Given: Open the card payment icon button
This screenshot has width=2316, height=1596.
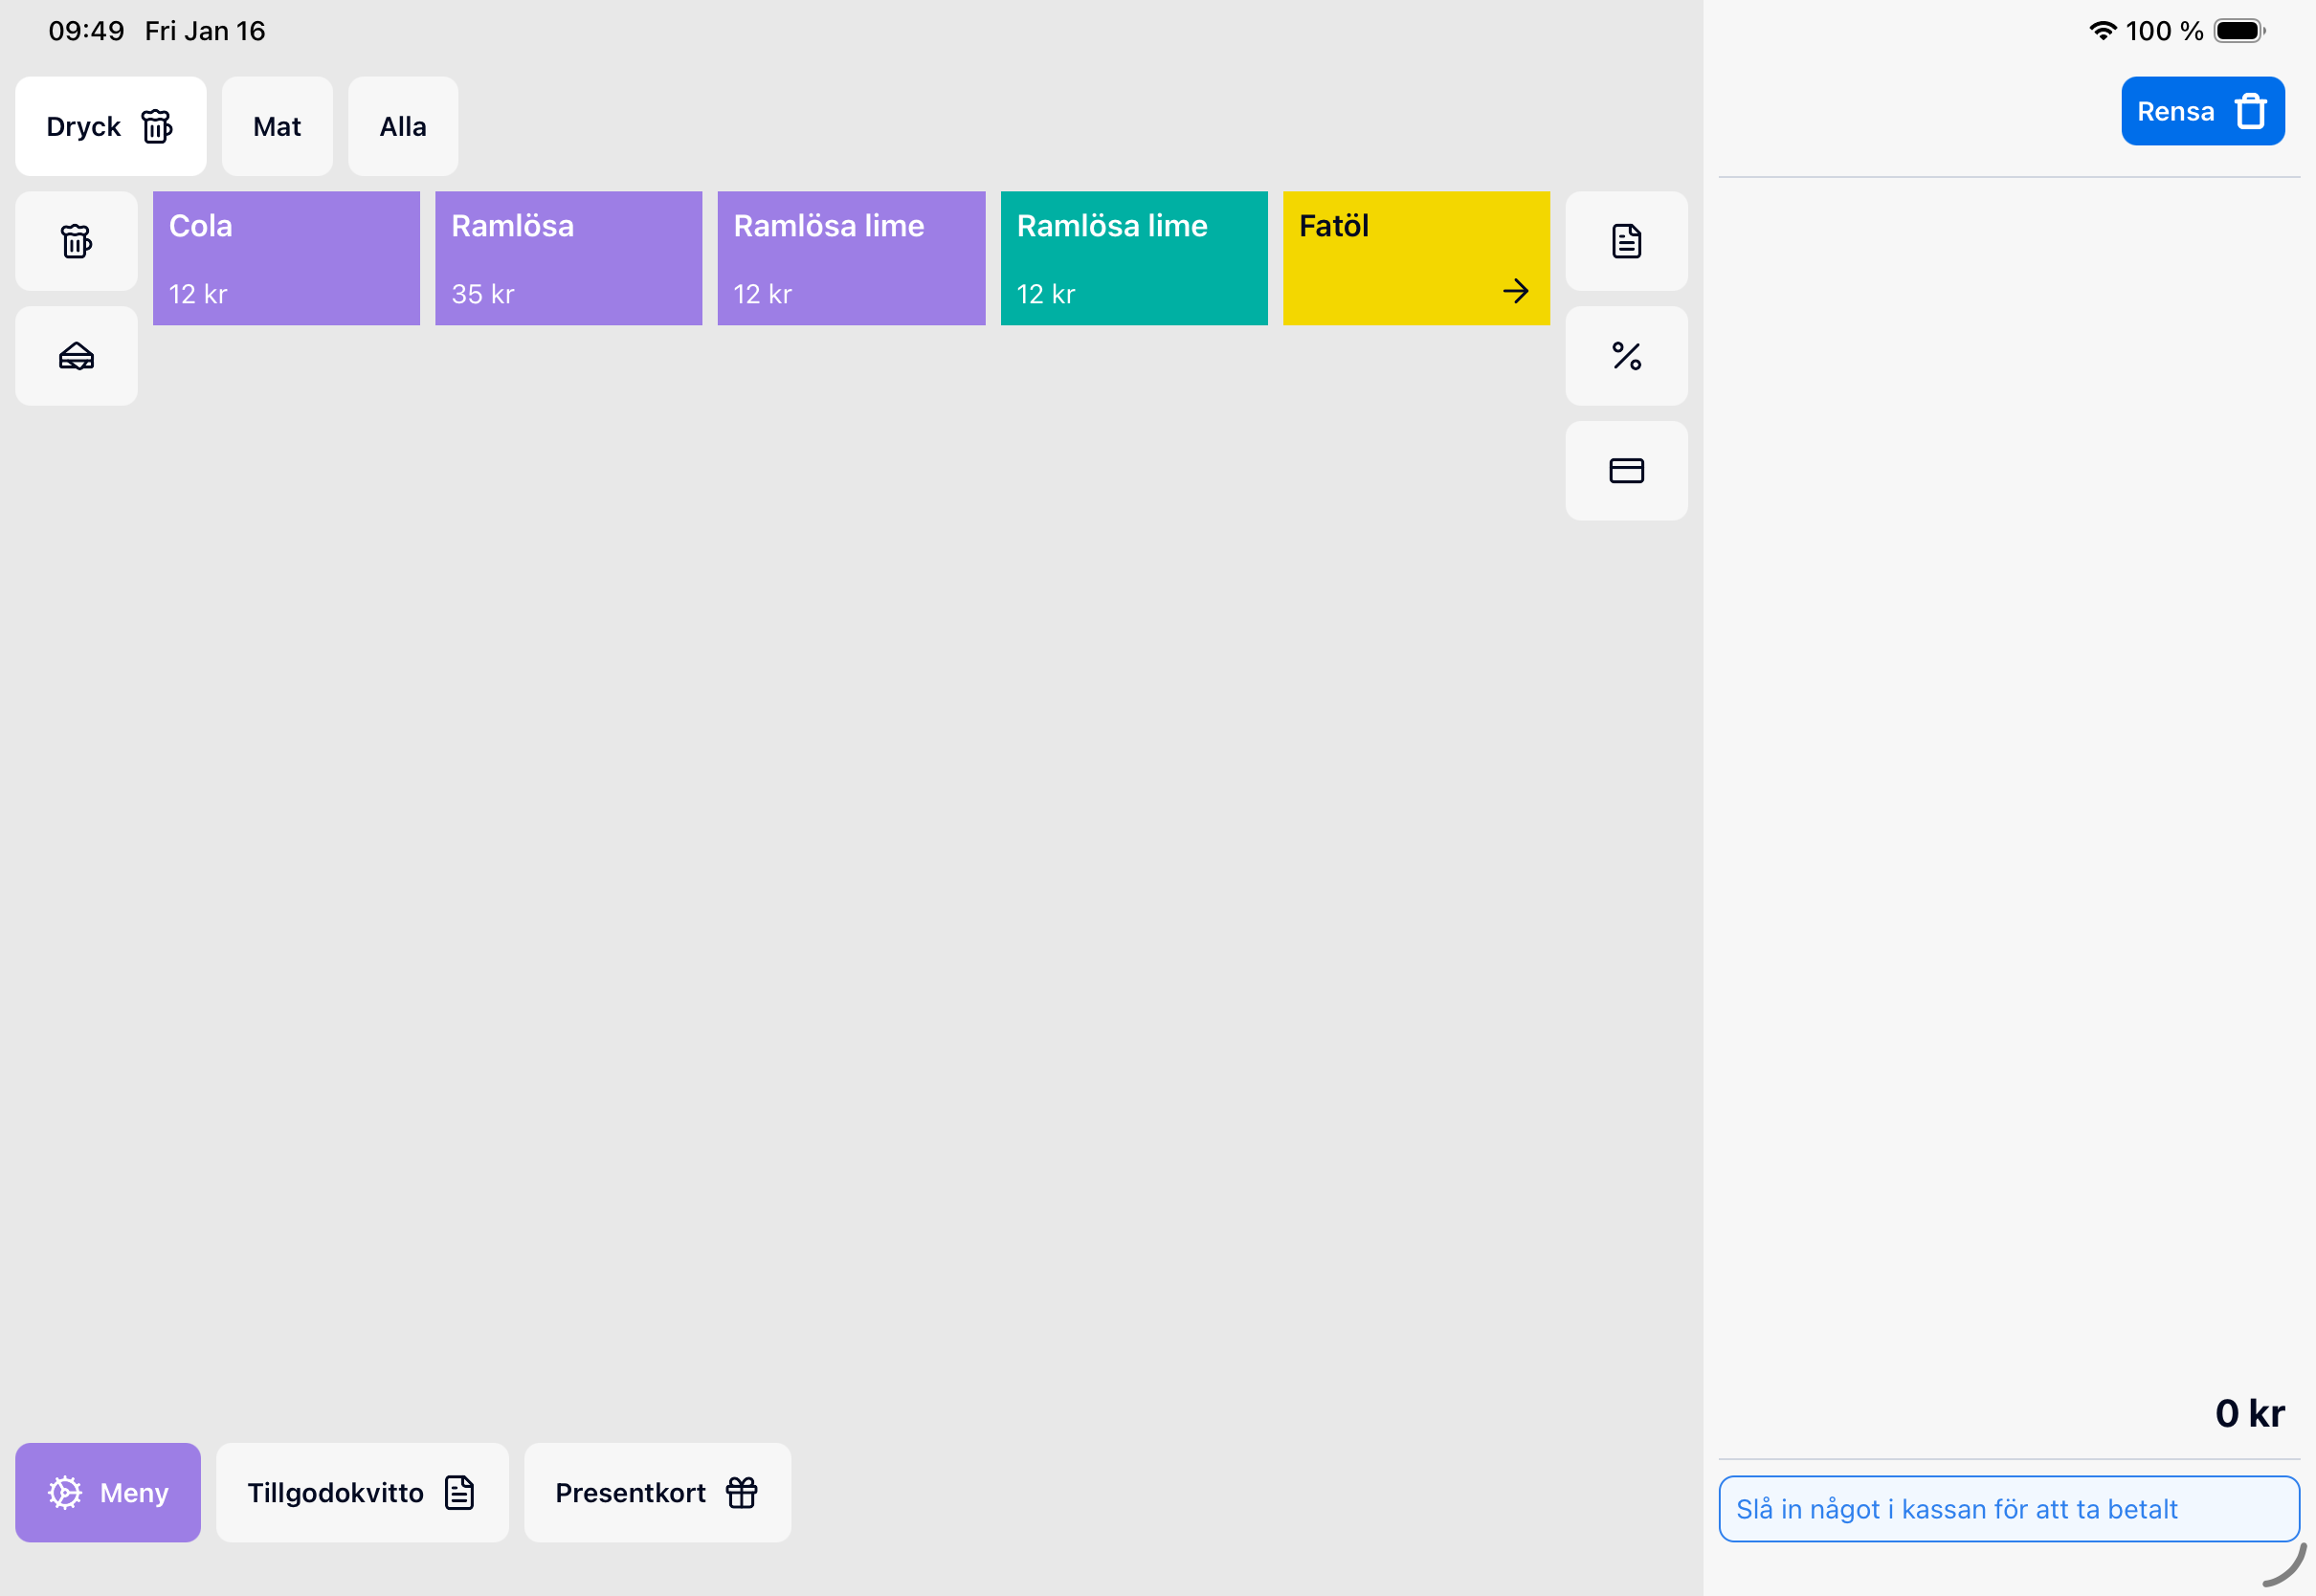Looking at the screenshot, I should pyautogui.click(x=1626, y=470).
